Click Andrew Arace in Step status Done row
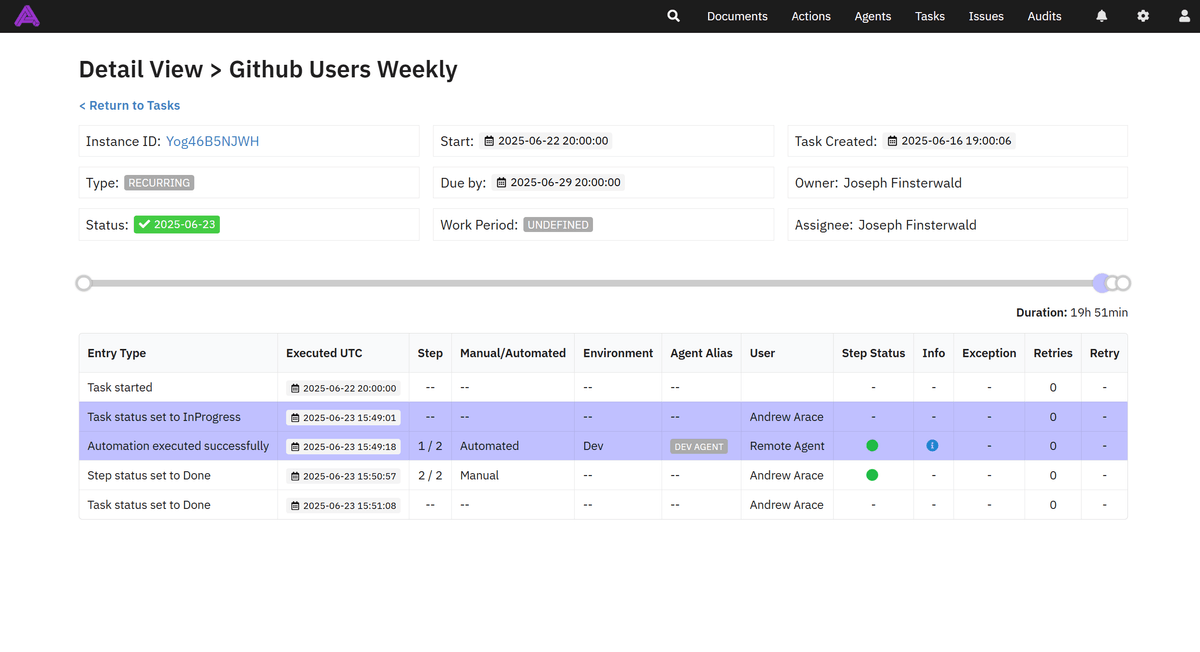 pyautogui.click(x=787, y=475)
